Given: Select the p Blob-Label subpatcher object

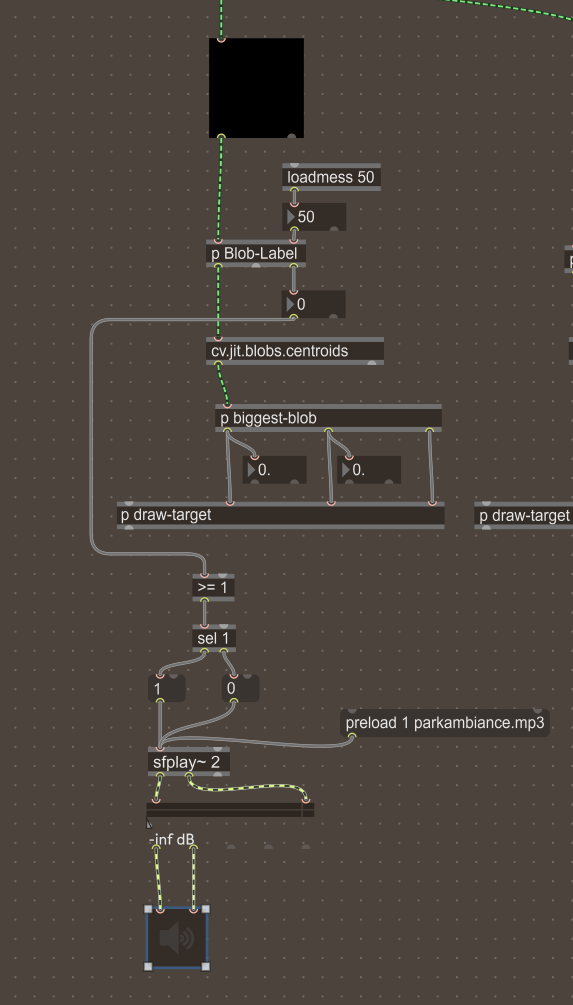Looking at the screenshot, I should [x=256, y=254].
